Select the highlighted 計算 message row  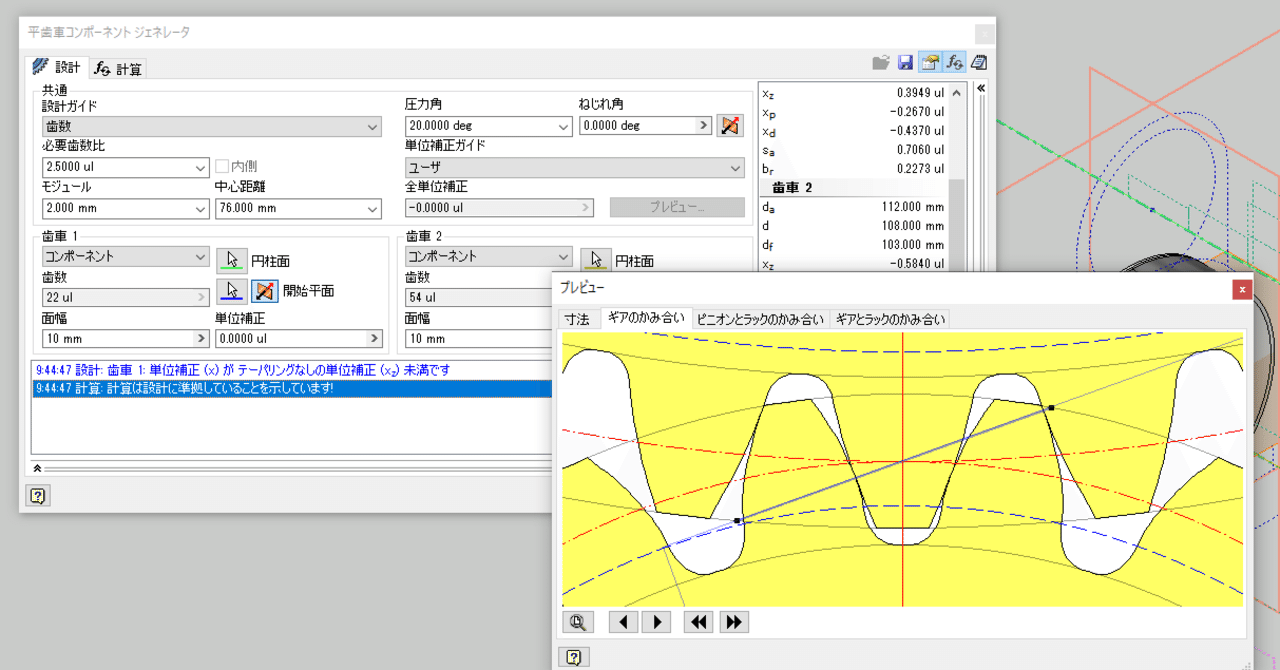coord(292,388)
